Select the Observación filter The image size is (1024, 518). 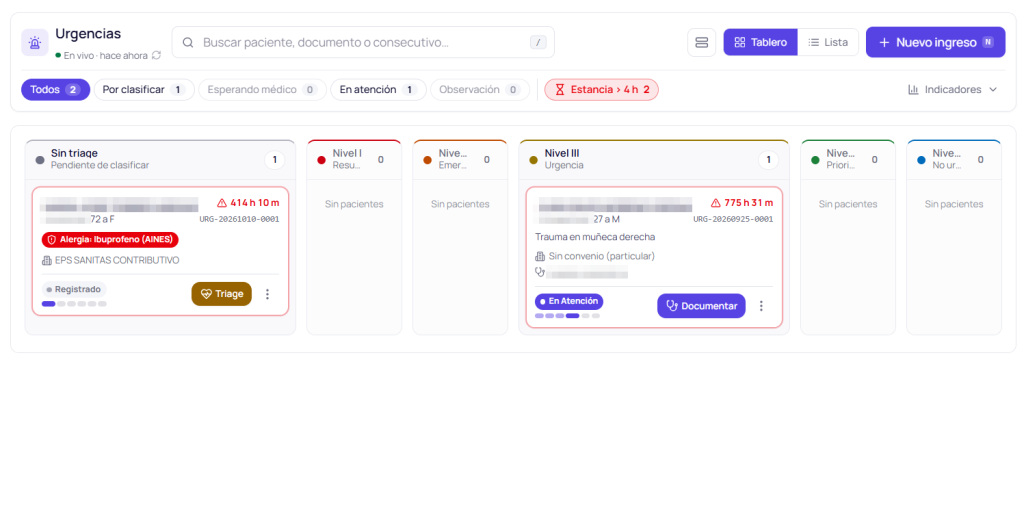(479, 89)
